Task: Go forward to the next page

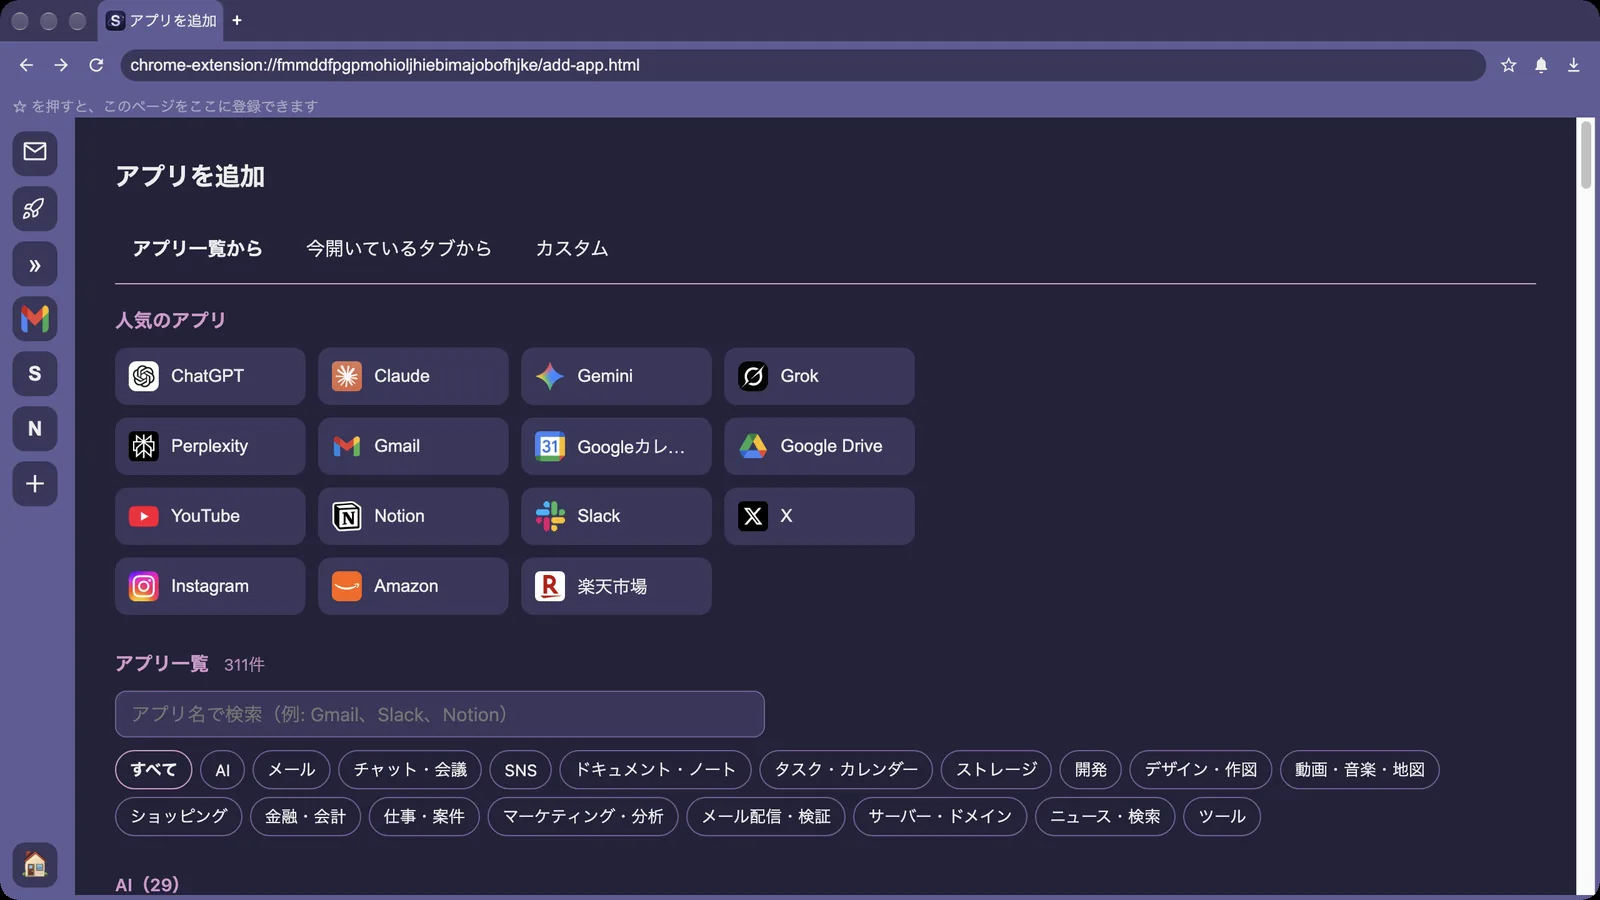Action: pos(61,65)
